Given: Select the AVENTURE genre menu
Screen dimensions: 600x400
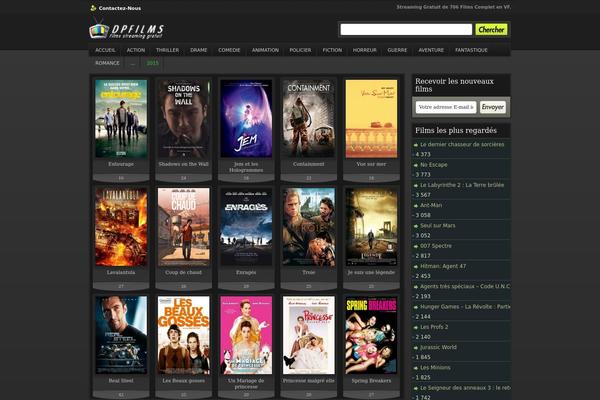Looking at the screenshot, I should pyautogui.click(x=431, y=50).
